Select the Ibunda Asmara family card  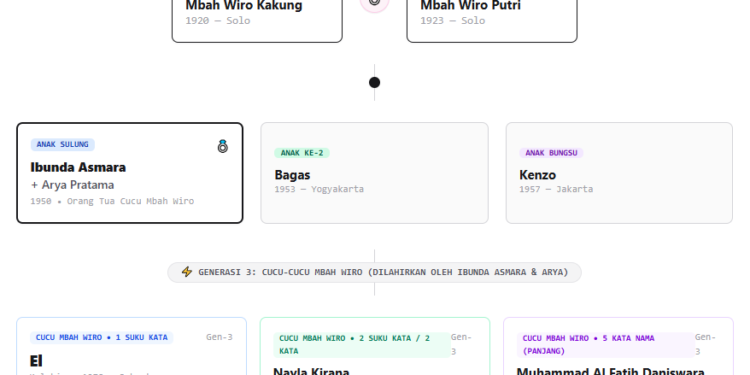(x=130, y=173)
